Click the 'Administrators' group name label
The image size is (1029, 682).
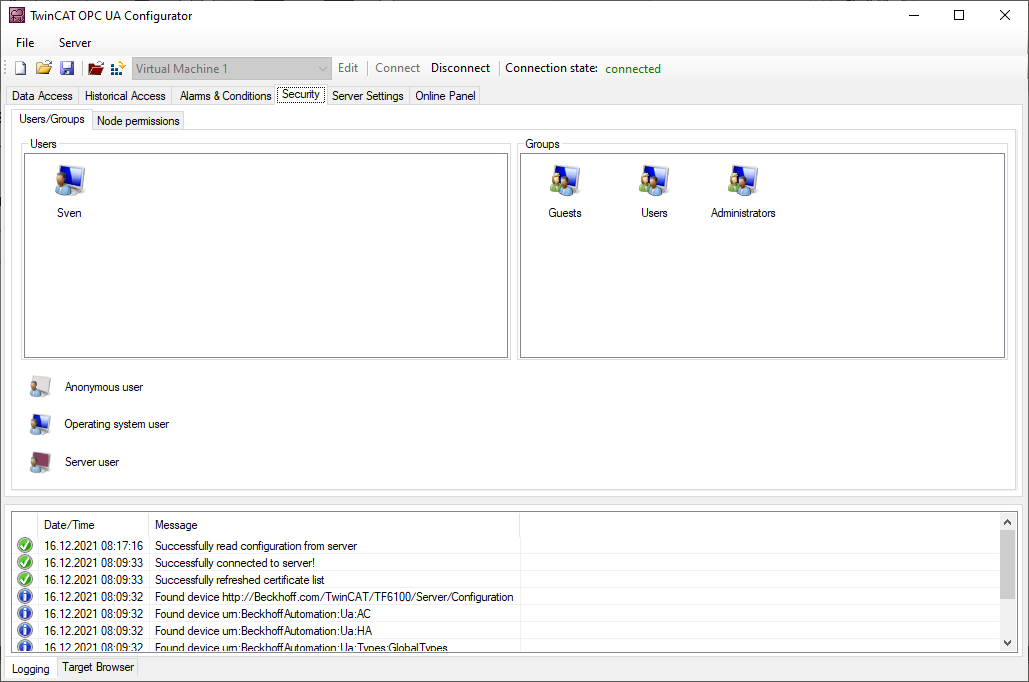point(743,213)
